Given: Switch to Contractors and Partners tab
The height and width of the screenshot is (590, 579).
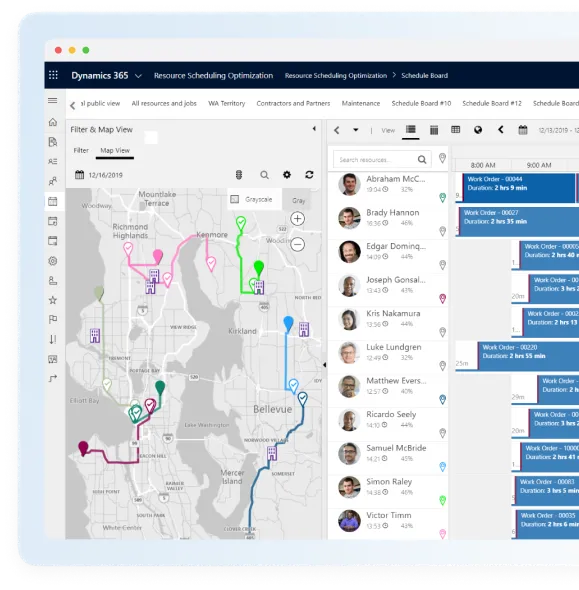Looking at the screenshot, I should pos(293,103).
